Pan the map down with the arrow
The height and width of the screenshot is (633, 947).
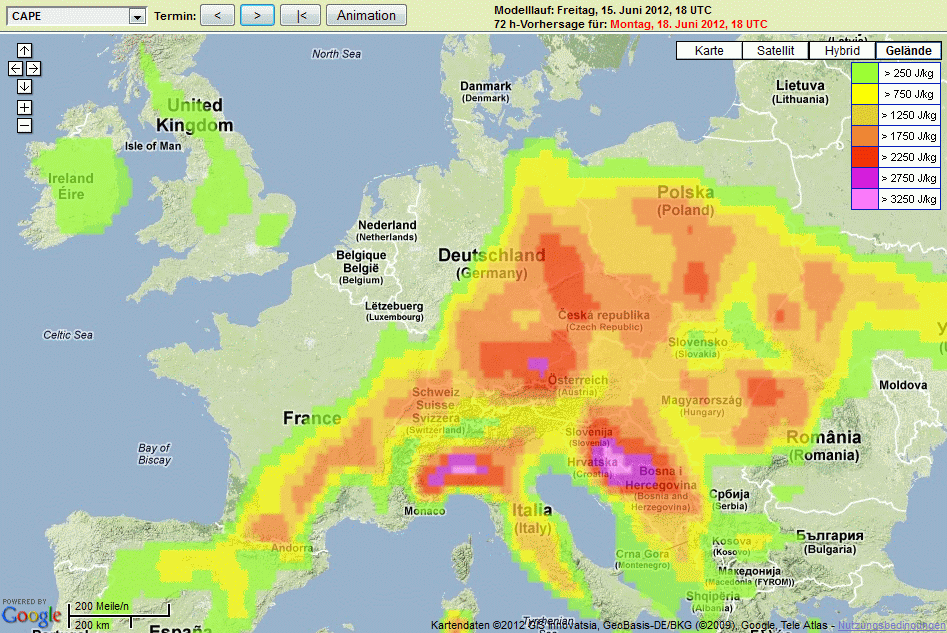pos(24,86)
